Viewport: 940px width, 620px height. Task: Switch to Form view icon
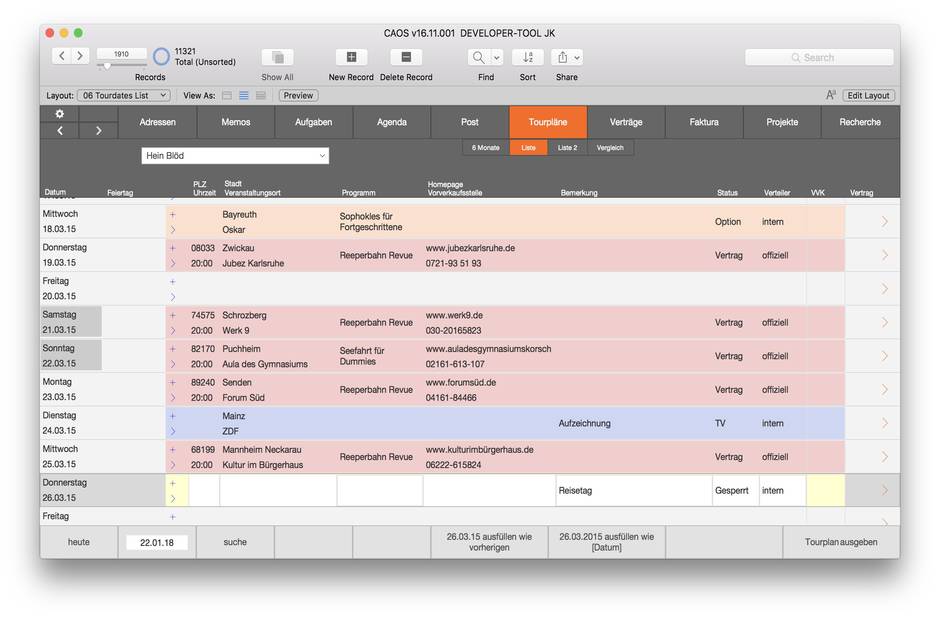click(x=227, y=95)
